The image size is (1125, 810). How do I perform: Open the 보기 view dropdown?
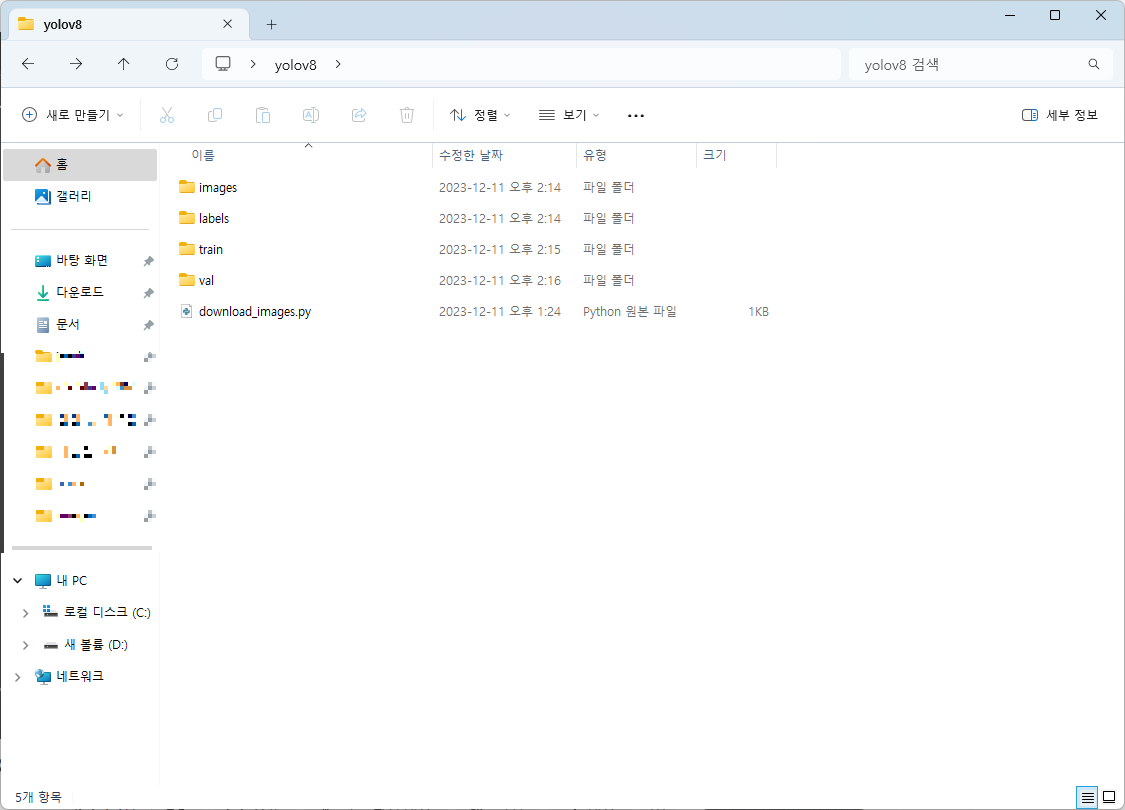(x=569, y=115)
